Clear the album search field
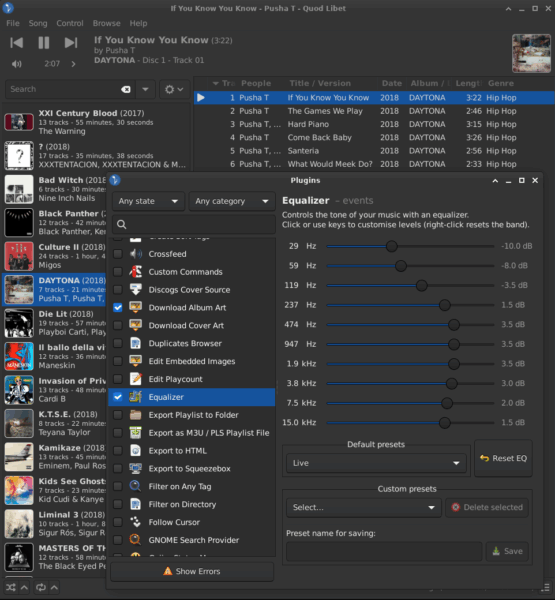The width and height of the screenshot is (555, 600). [x=126, y=89]
